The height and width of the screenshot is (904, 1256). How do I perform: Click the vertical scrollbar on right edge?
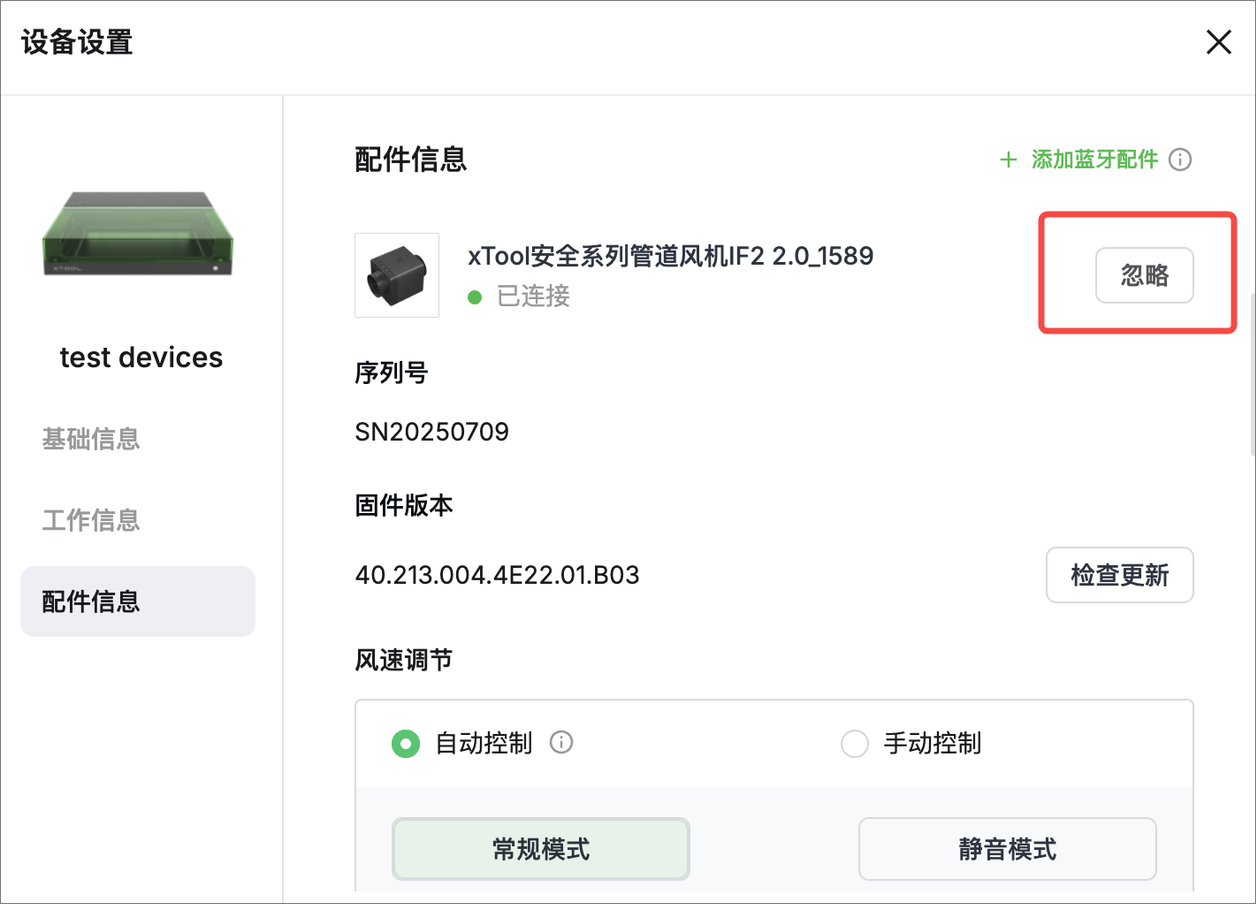coord(1251,375)
